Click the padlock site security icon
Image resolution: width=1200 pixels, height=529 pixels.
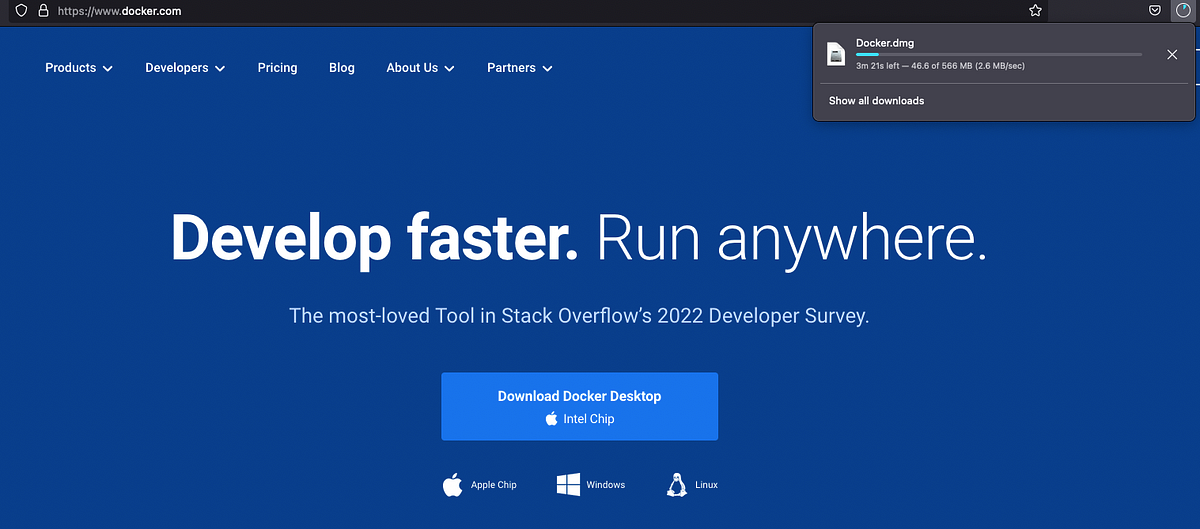42,10
